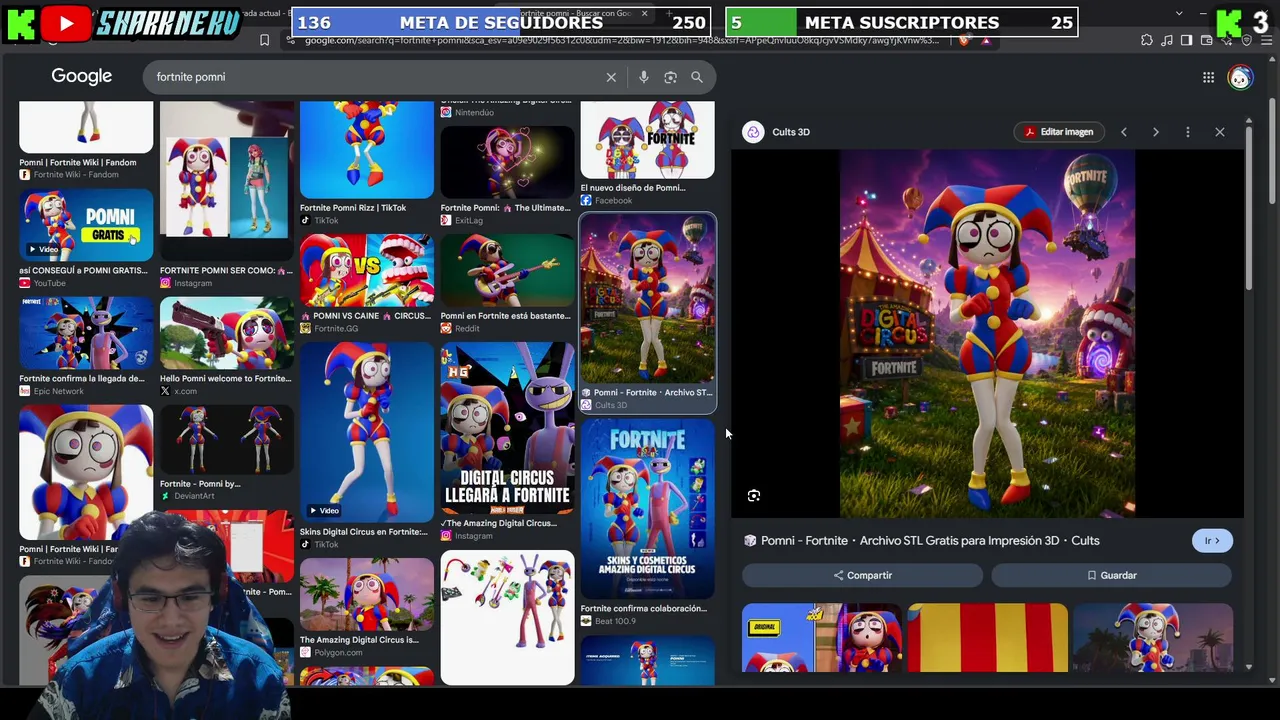Open the Pomni and Jax pickaxes white thumbnail

[x=508, y=617]
